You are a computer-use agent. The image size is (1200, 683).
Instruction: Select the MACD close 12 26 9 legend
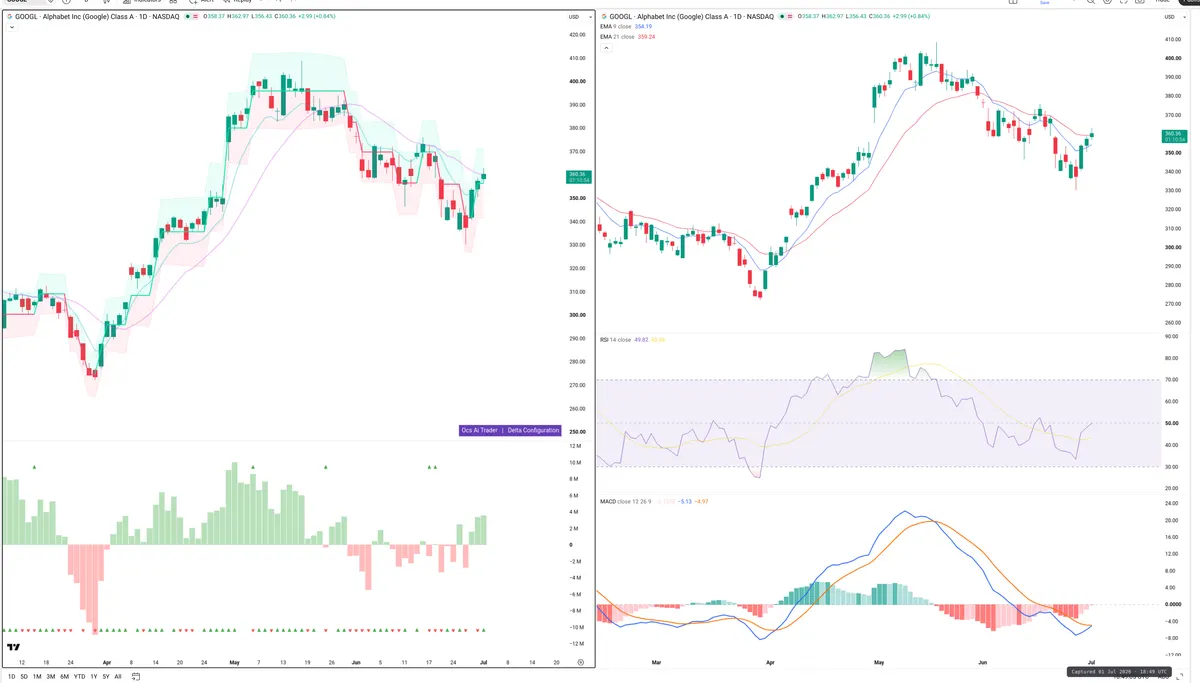tap(625, 500)
